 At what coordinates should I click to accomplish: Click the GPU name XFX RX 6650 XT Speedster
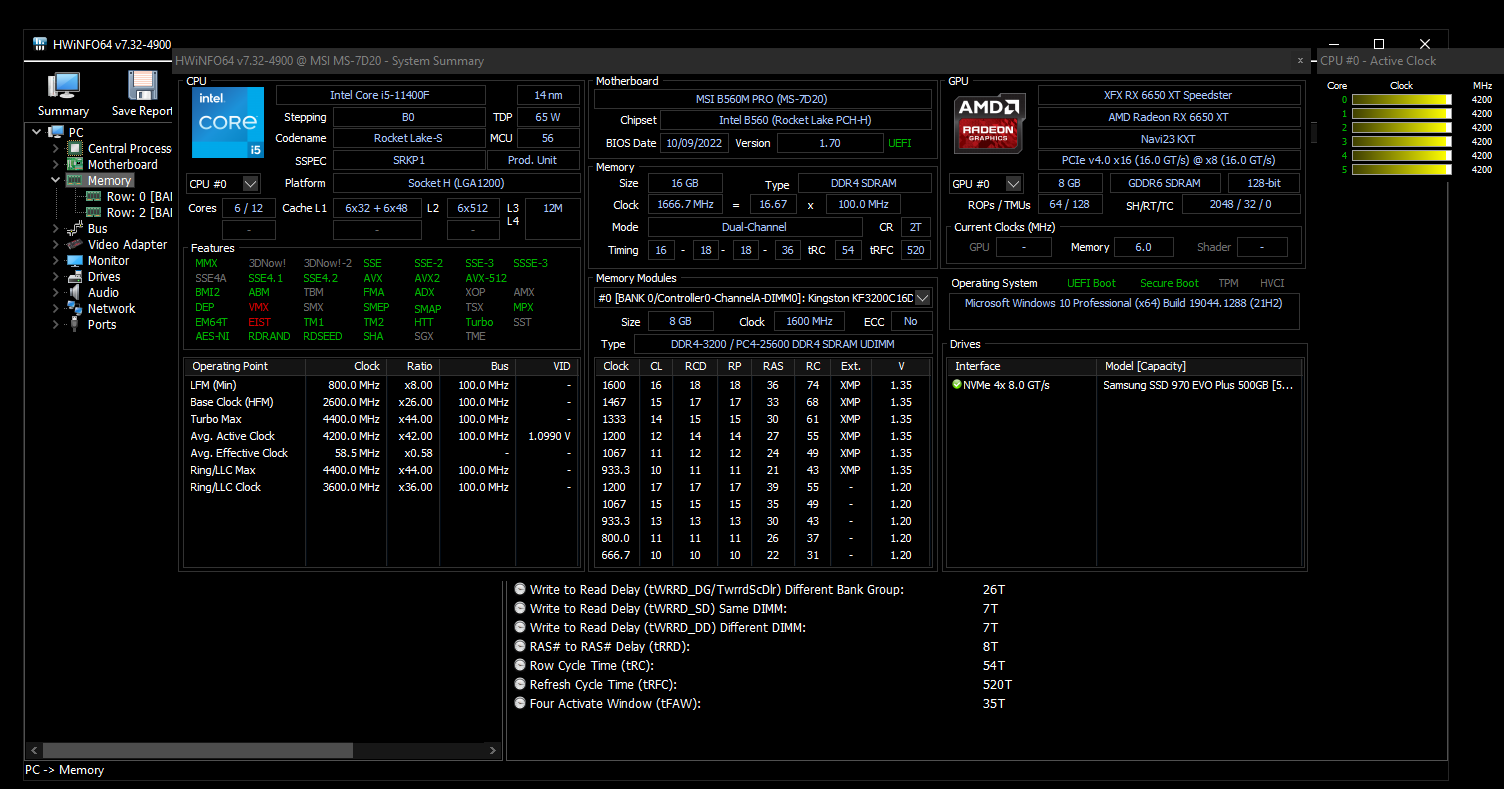1169,95
